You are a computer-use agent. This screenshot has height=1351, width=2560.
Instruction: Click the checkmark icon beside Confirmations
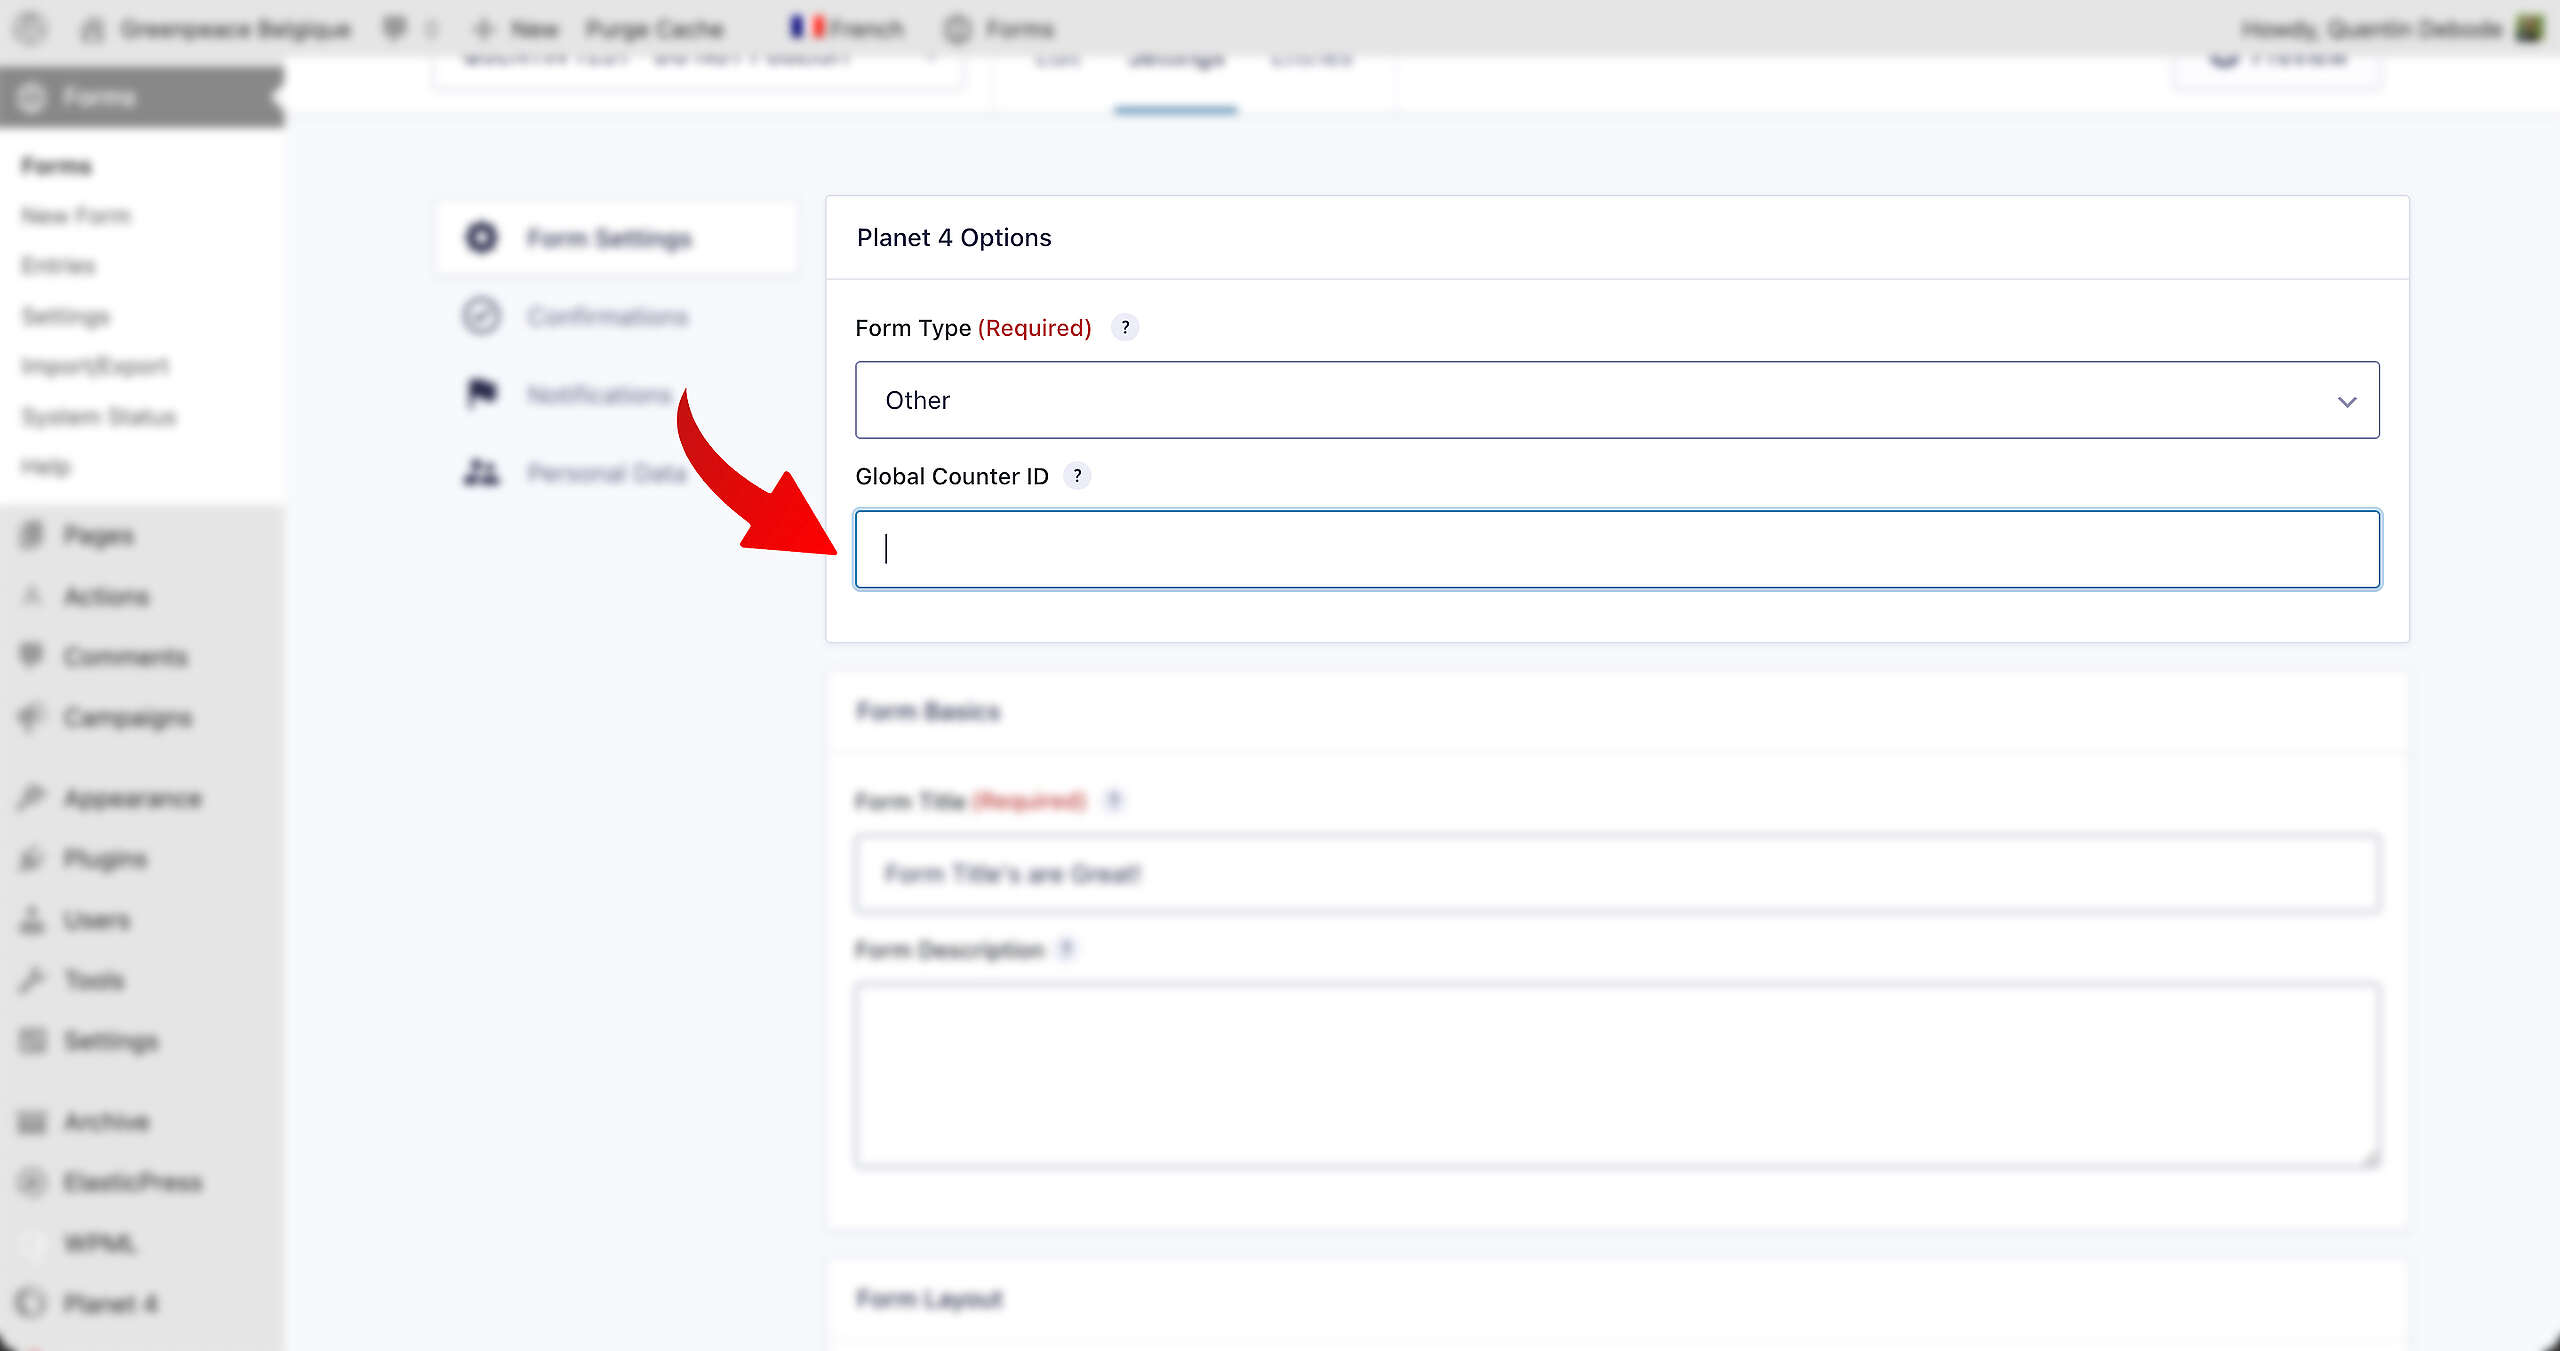[x=481, y=316]
